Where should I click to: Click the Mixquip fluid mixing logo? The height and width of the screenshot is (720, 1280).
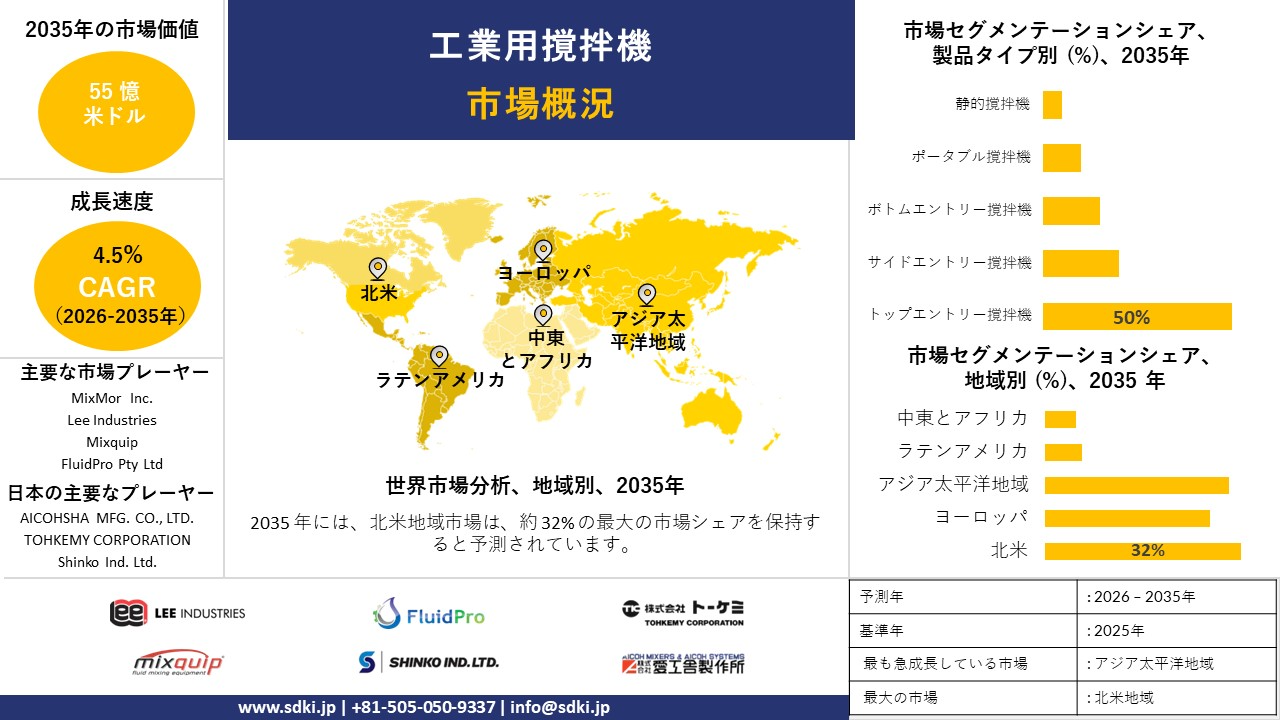coord(178,662)
